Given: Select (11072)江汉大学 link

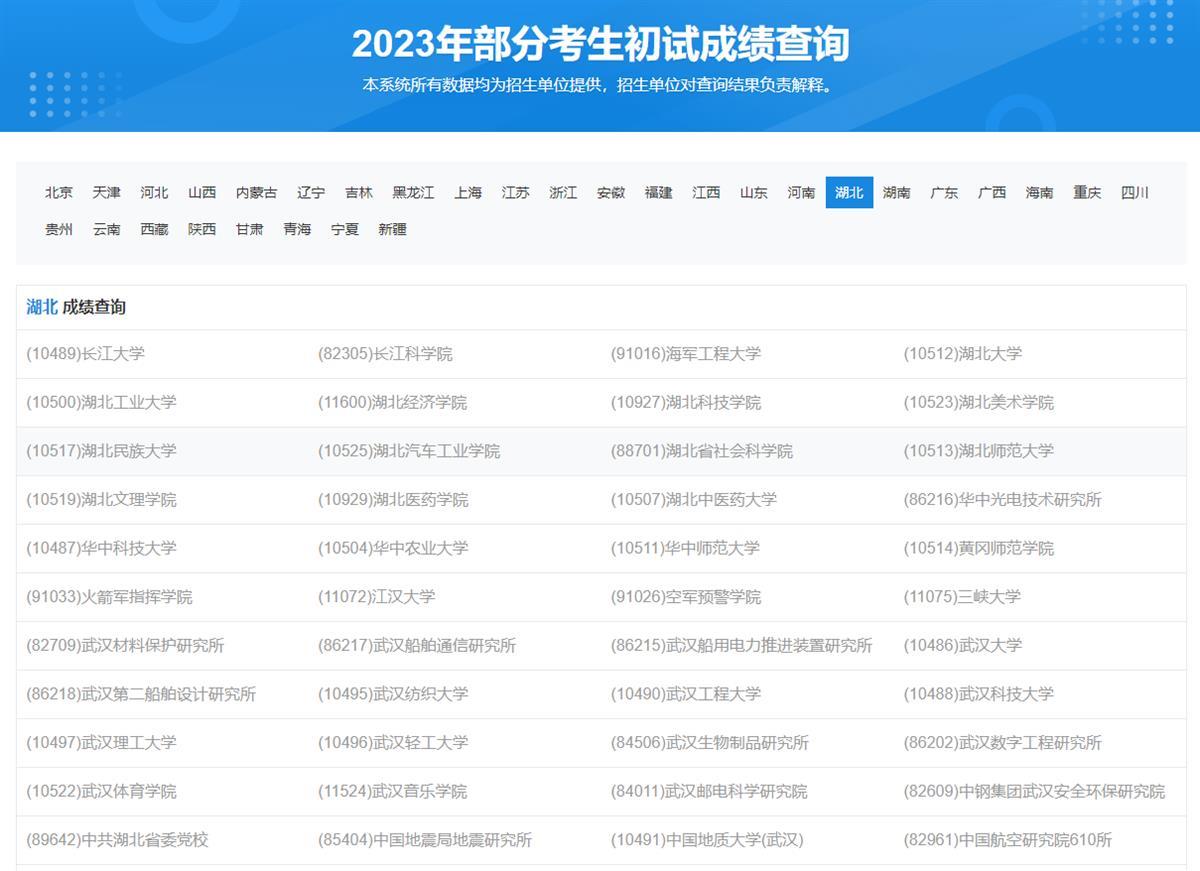Looking at the screenshot, I should (377, 597).
